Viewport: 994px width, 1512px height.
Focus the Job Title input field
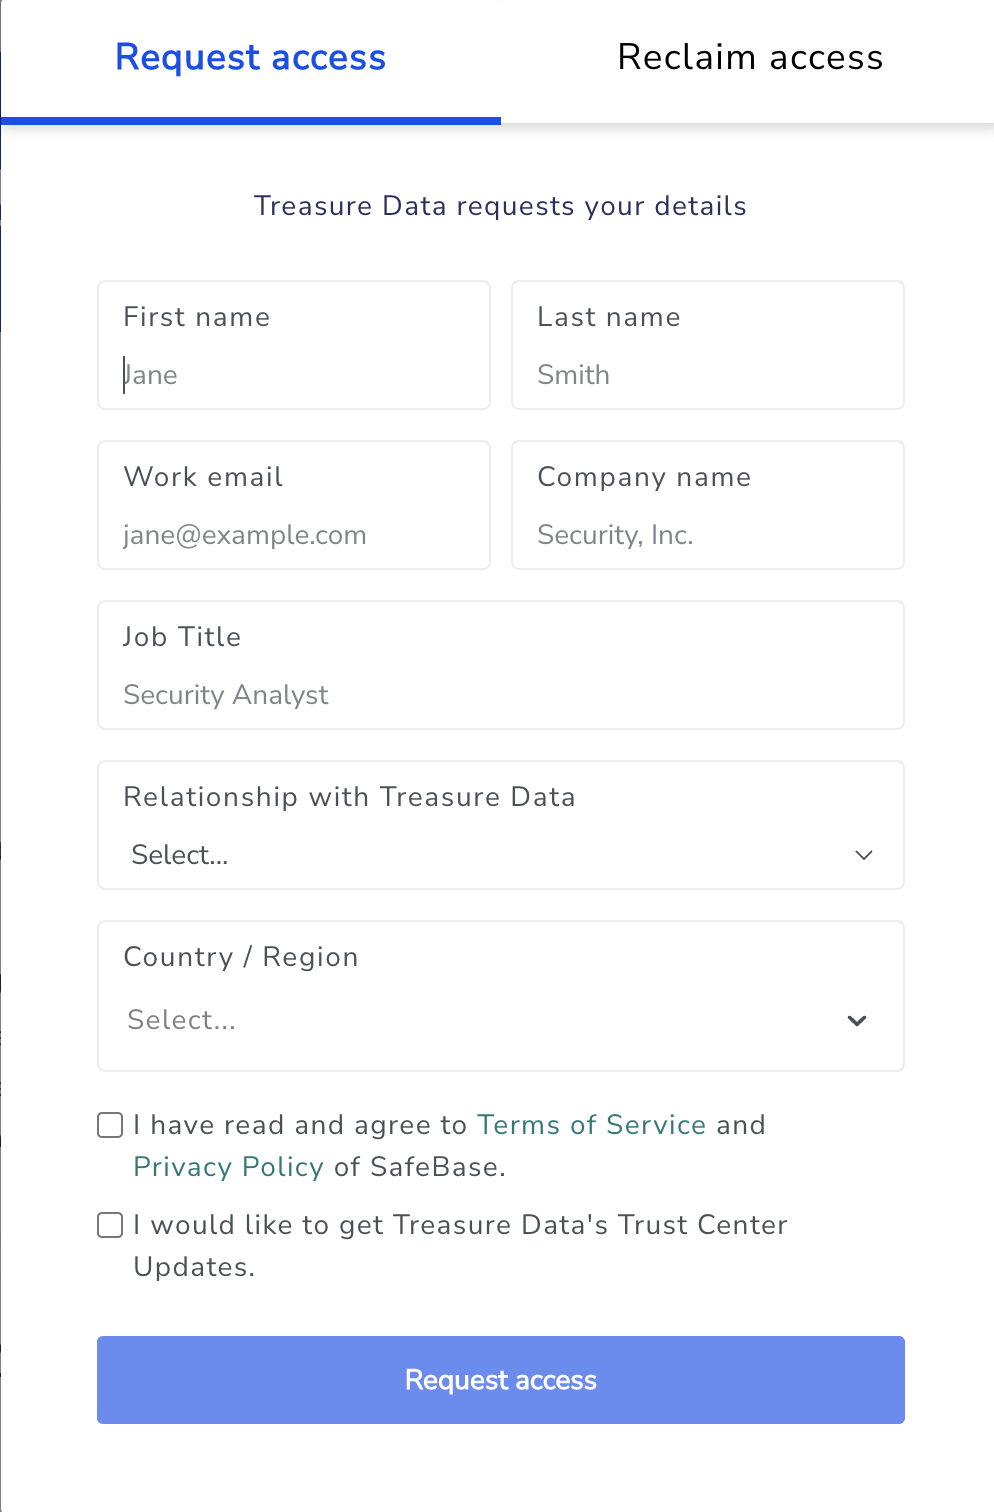(x=500, y=695)
